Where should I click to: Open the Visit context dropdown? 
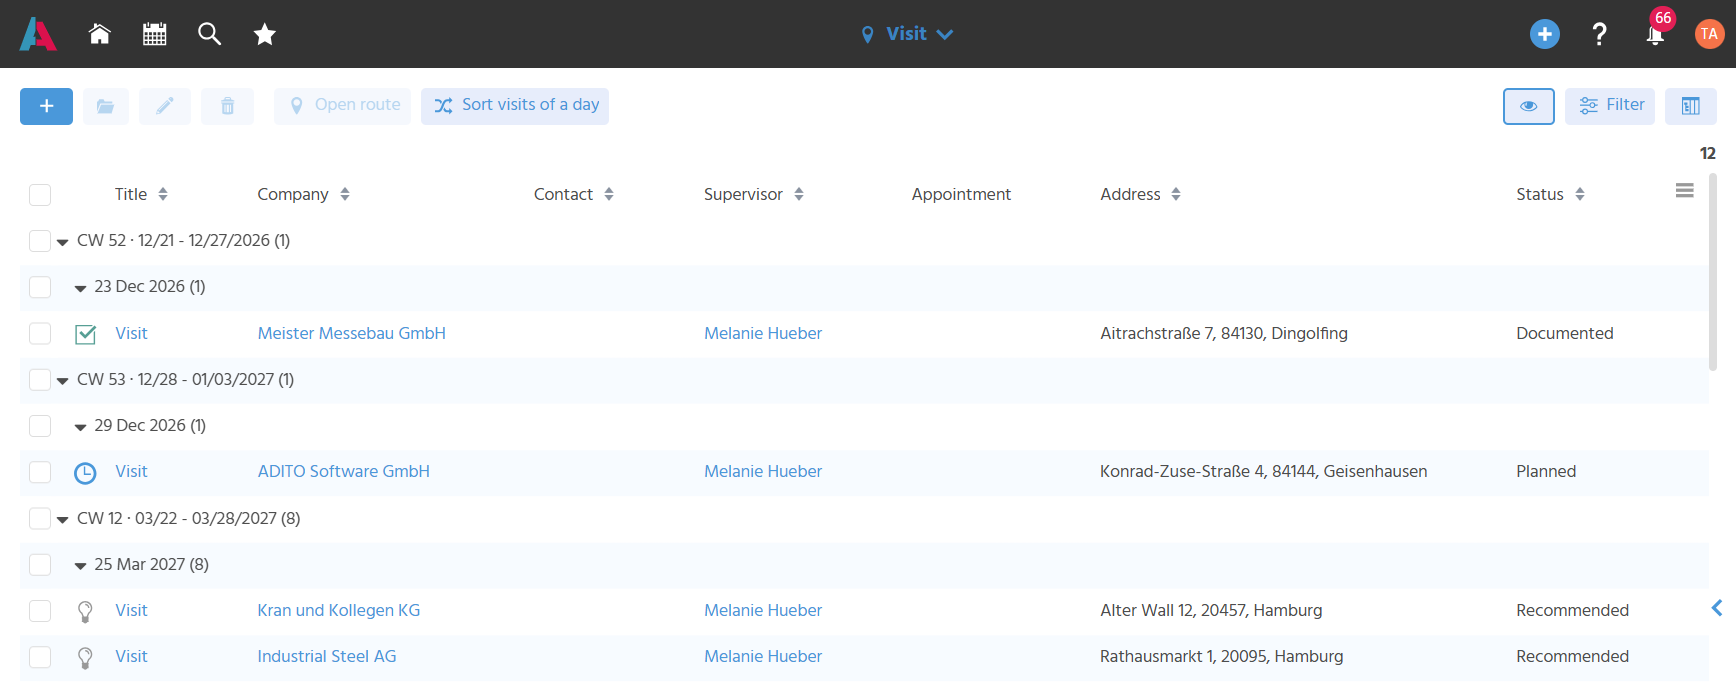pos(907,34)
